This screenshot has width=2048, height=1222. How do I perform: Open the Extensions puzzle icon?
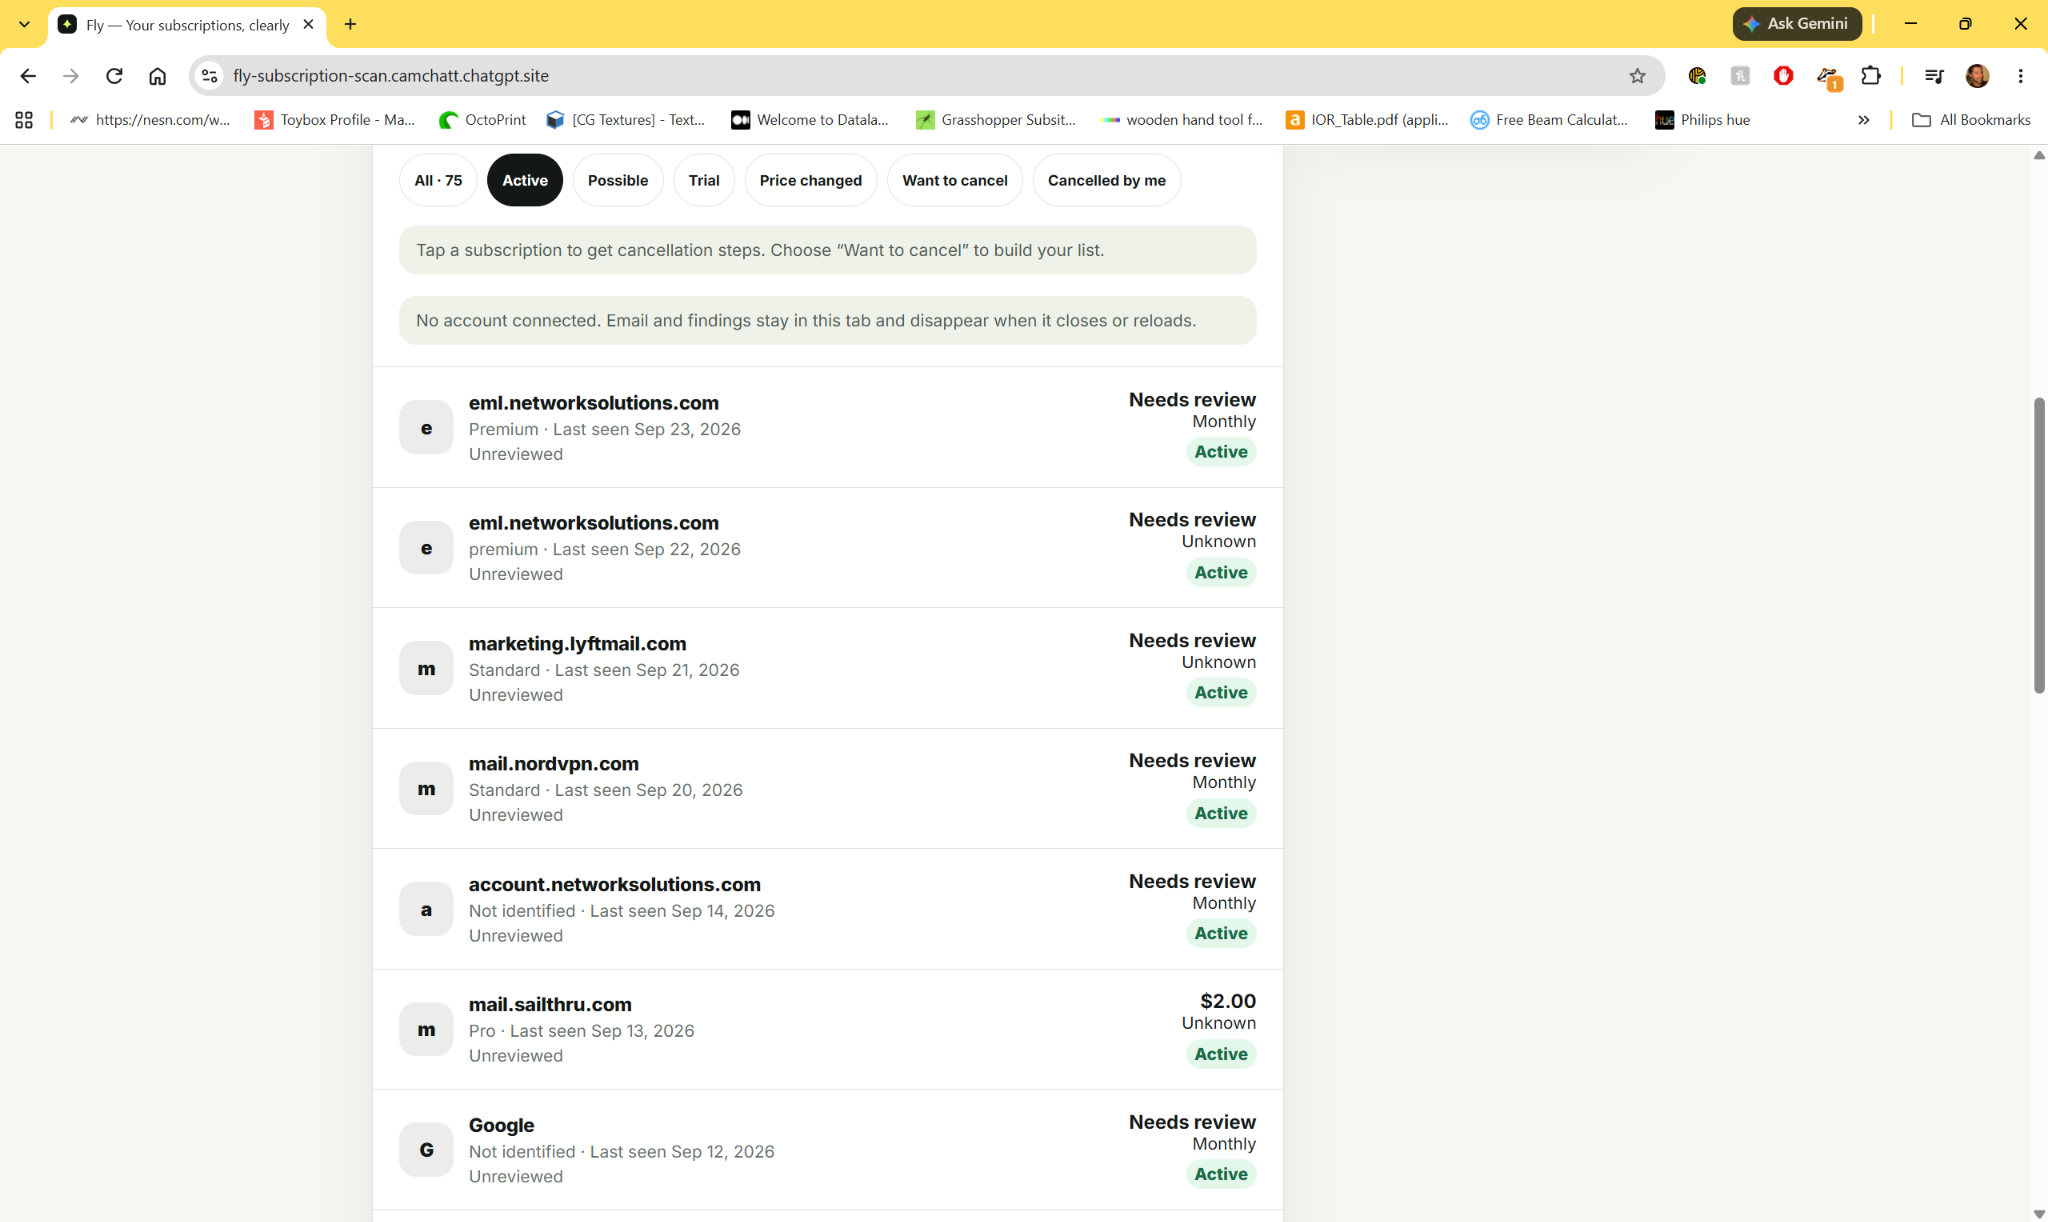(1870, 76)
